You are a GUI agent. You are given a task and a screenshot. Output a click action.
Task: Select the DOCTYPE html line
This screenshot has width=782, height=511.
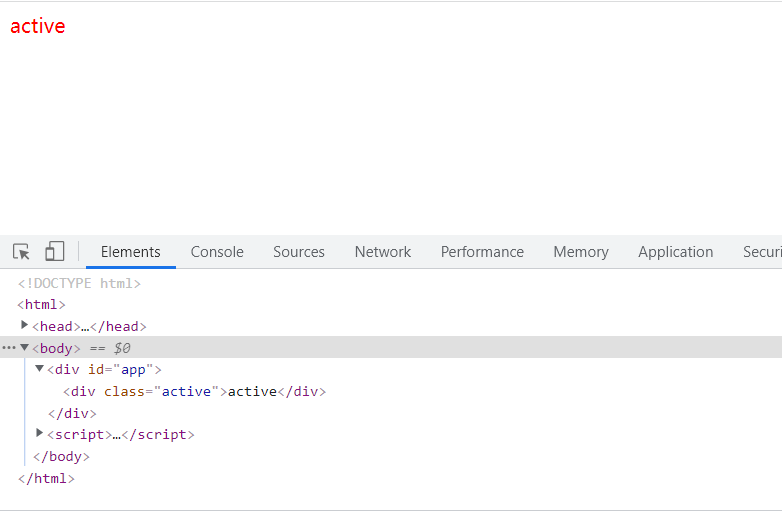click(x=79, y=283)
